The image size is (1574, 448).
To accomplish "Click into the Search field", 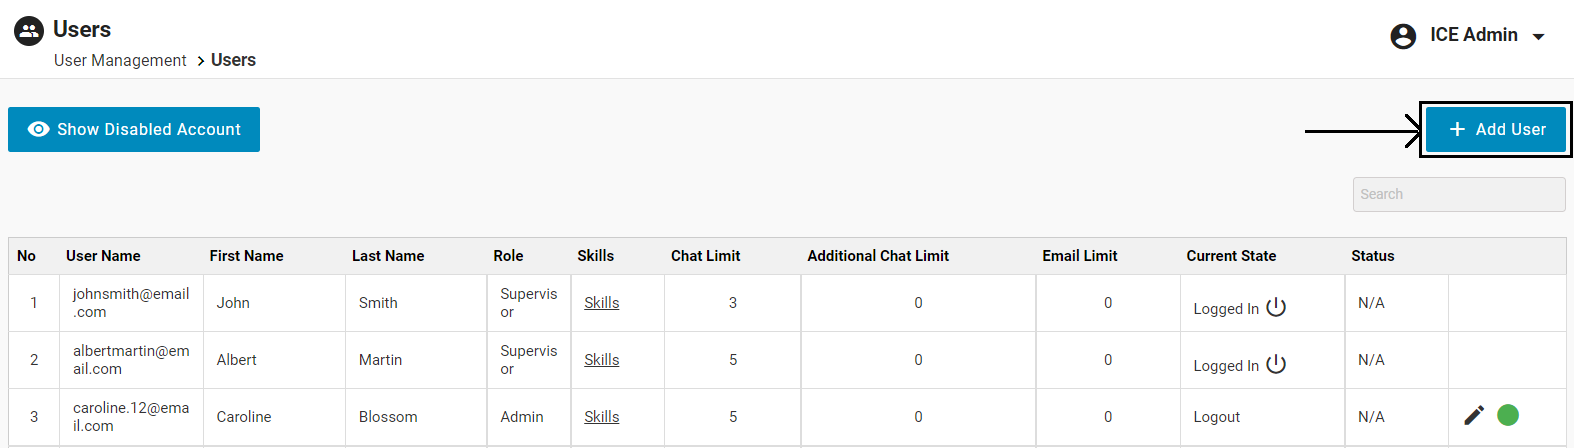I will (x=1459, y=194).
